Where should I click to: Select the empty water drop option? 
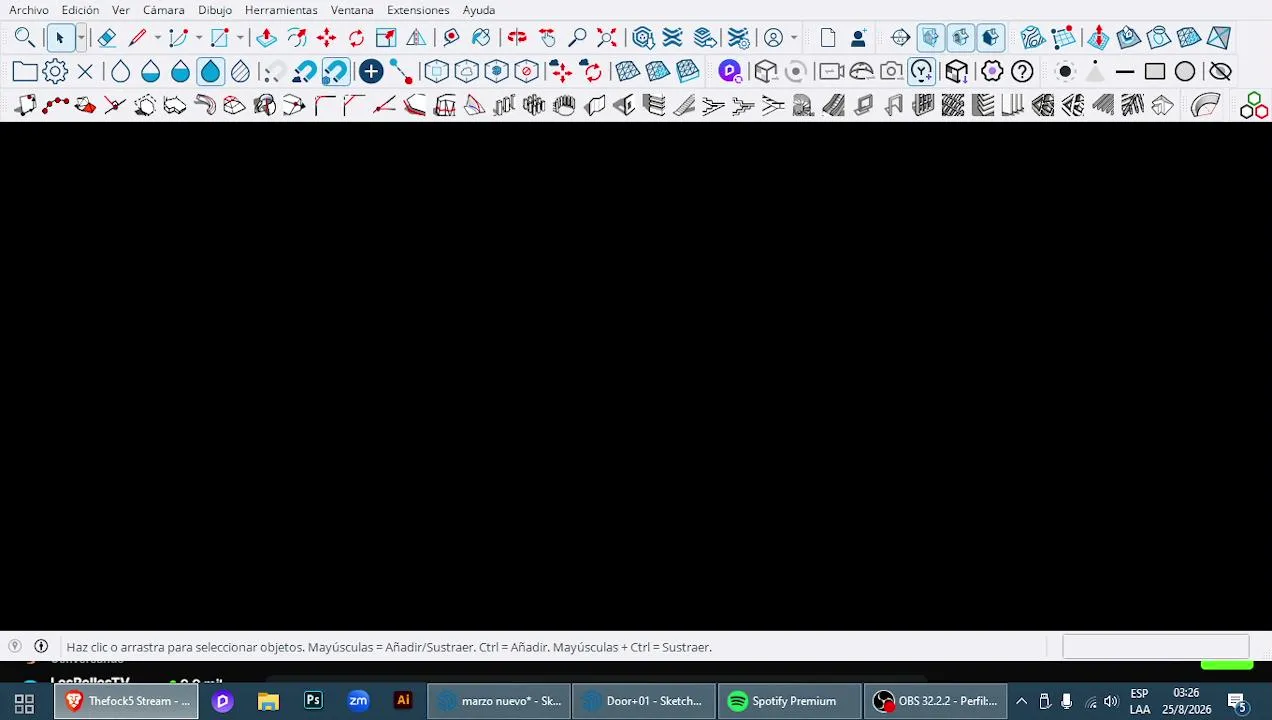(x=120, y=72)
